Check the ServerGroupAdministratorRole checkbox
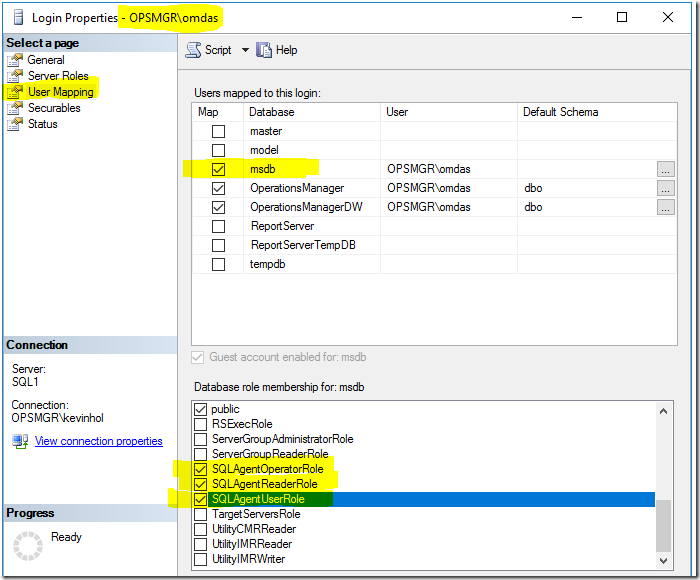The image size is (700, 580). coord(200,439)
